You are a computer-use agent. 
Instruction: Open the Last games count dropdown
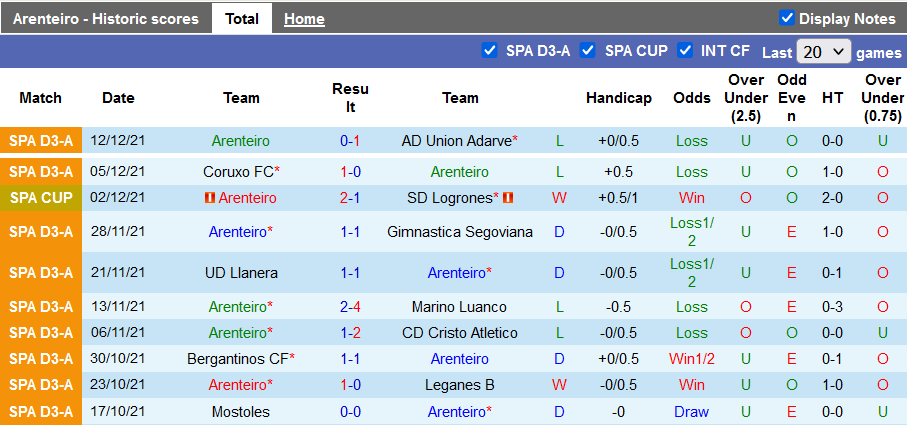point(825,52)
